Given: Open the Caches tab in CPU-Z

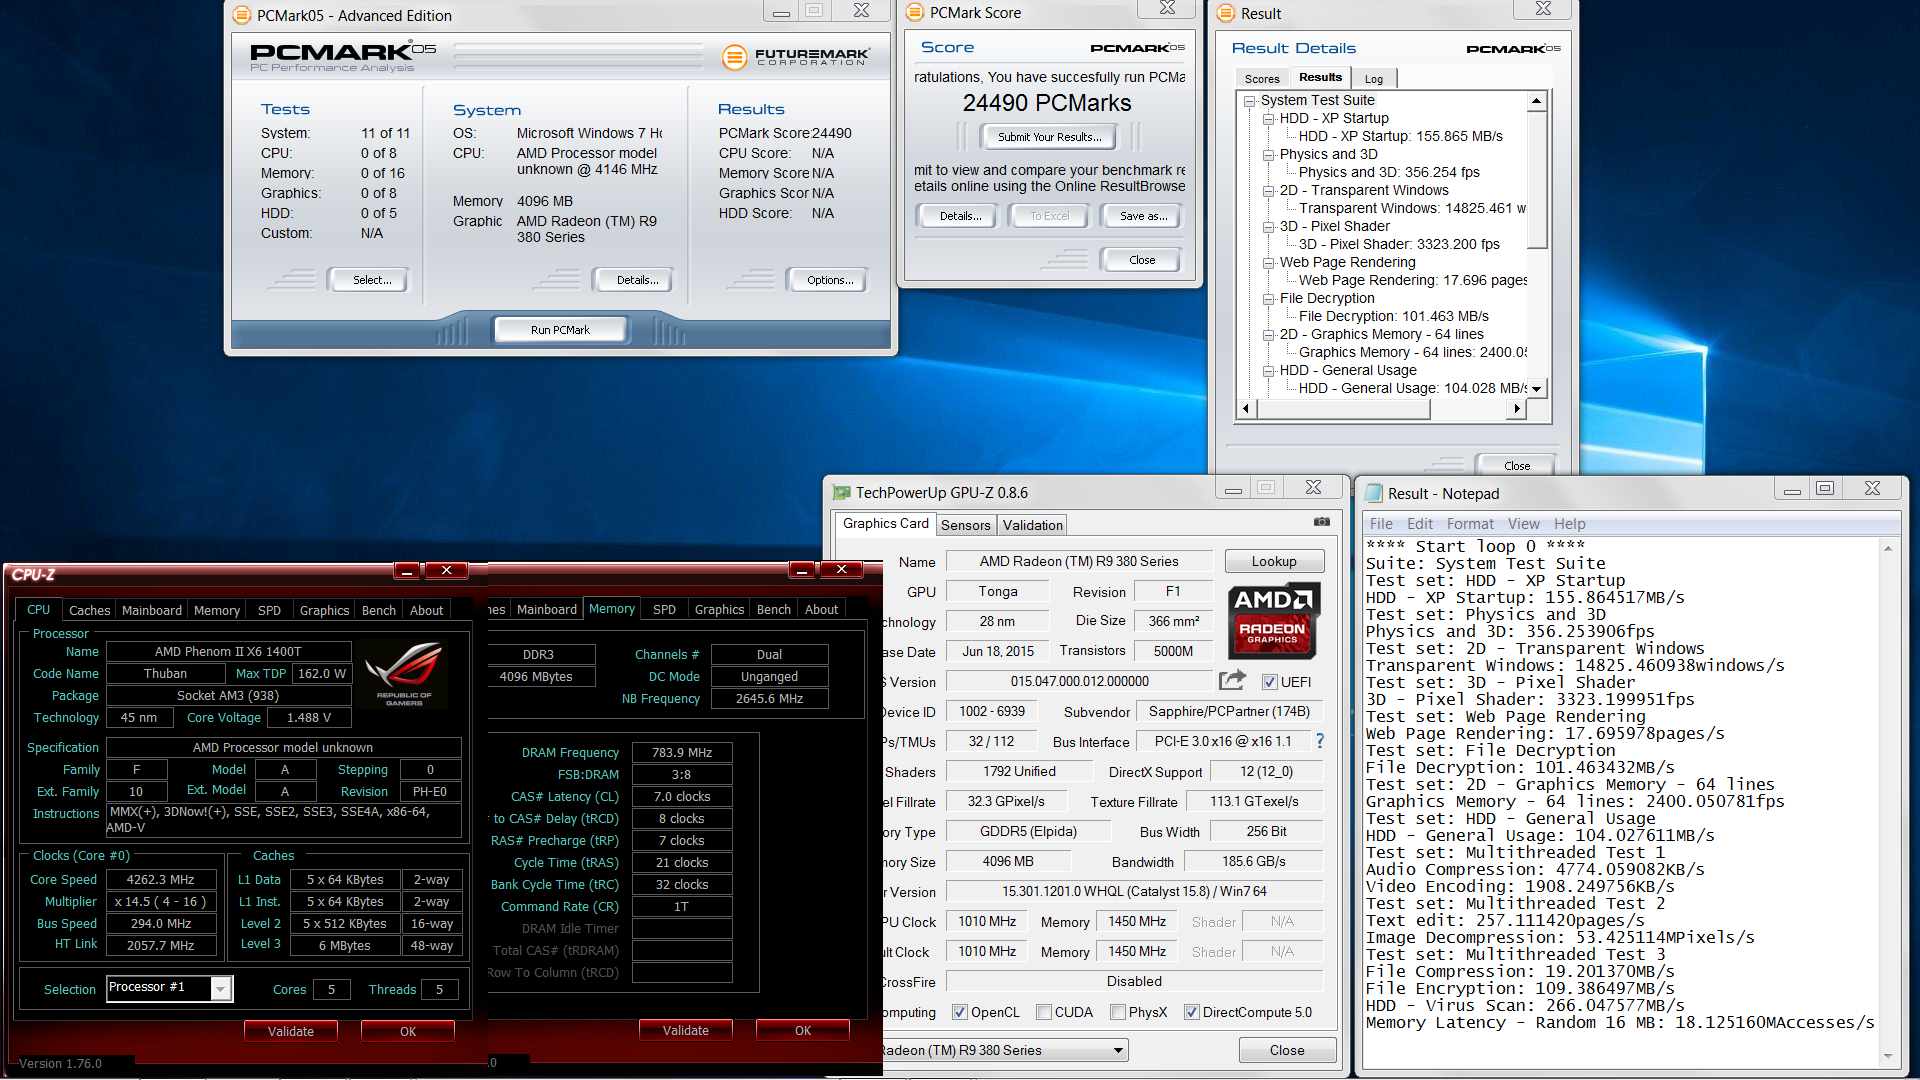Looking at the screenshot, I should [x=90, y=610].
